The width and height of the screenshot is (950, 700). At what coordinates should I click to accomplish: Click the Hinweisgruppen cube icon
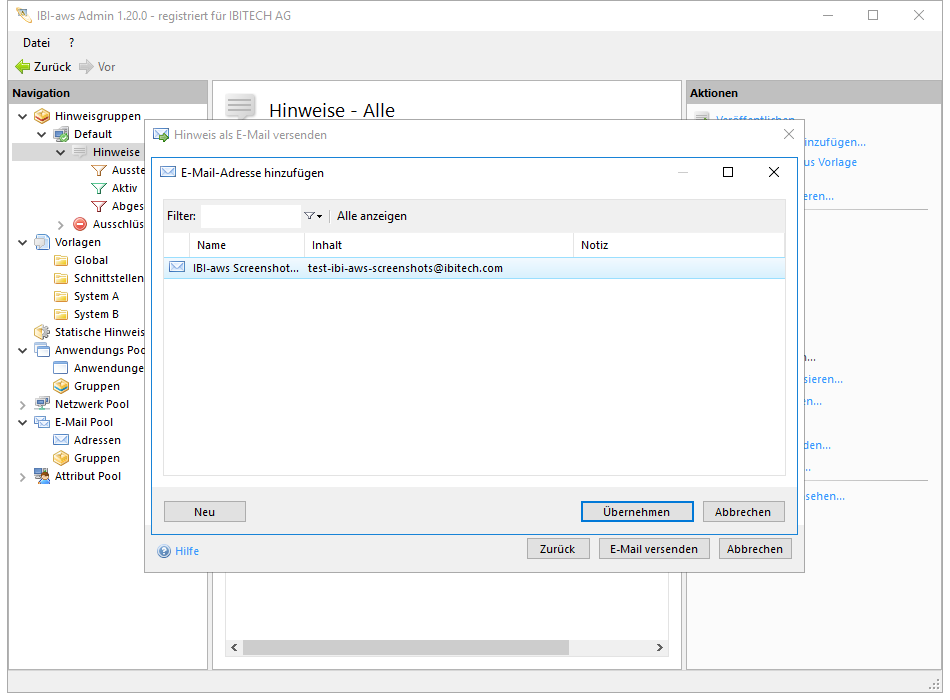[42, 116]
